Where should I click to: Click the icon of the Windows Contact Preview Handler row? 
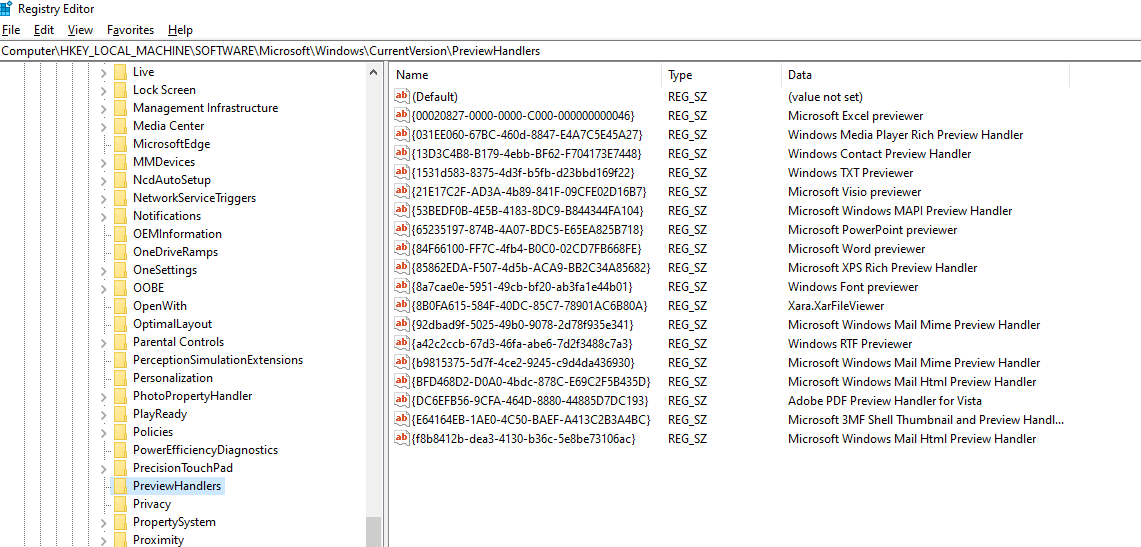(x=402, y=153)
